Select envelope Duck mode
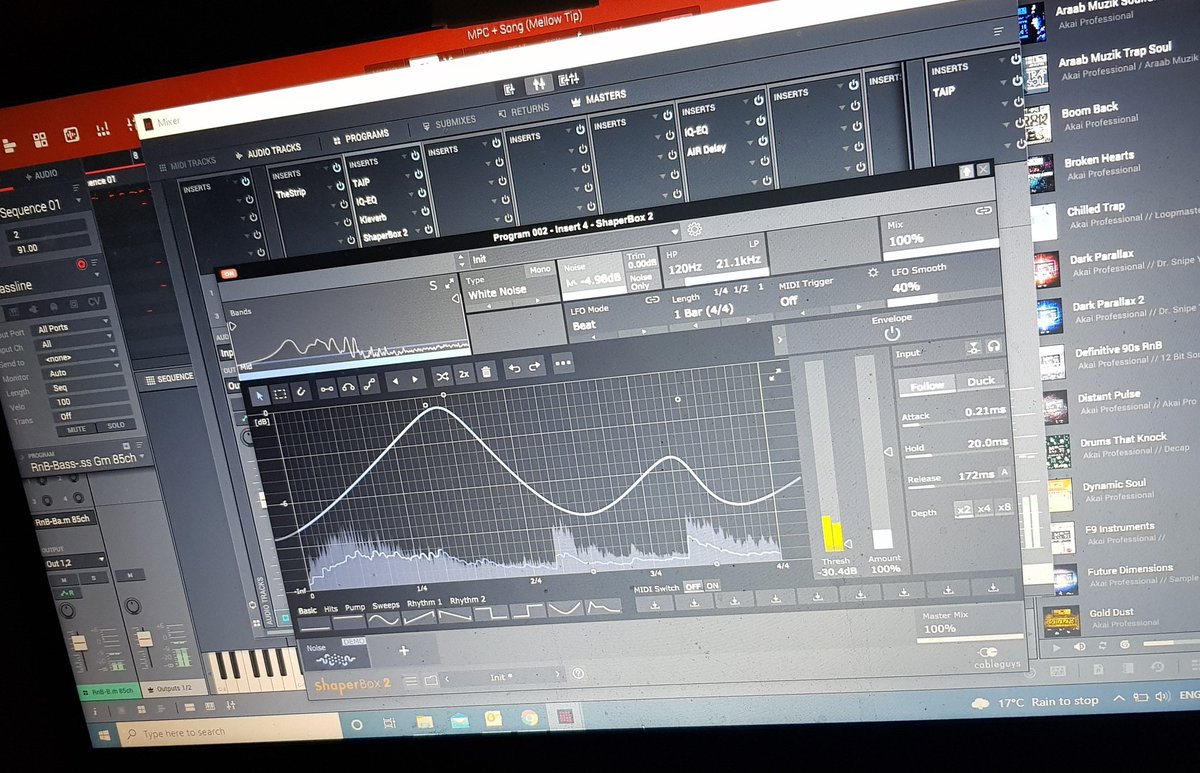Screen dimensions: 1200x773 [980, 381]
